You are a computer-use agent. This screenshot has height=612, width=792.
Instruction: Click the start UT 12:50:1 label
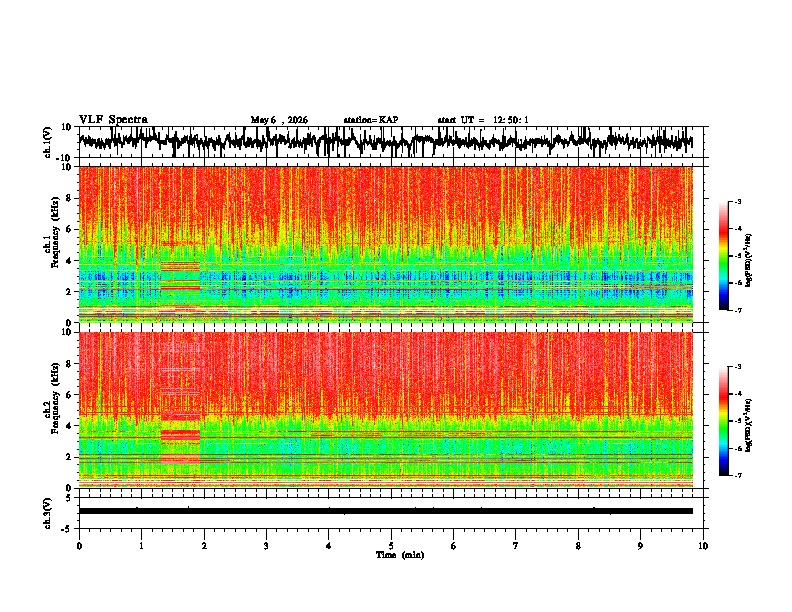(x=483, y=120)
